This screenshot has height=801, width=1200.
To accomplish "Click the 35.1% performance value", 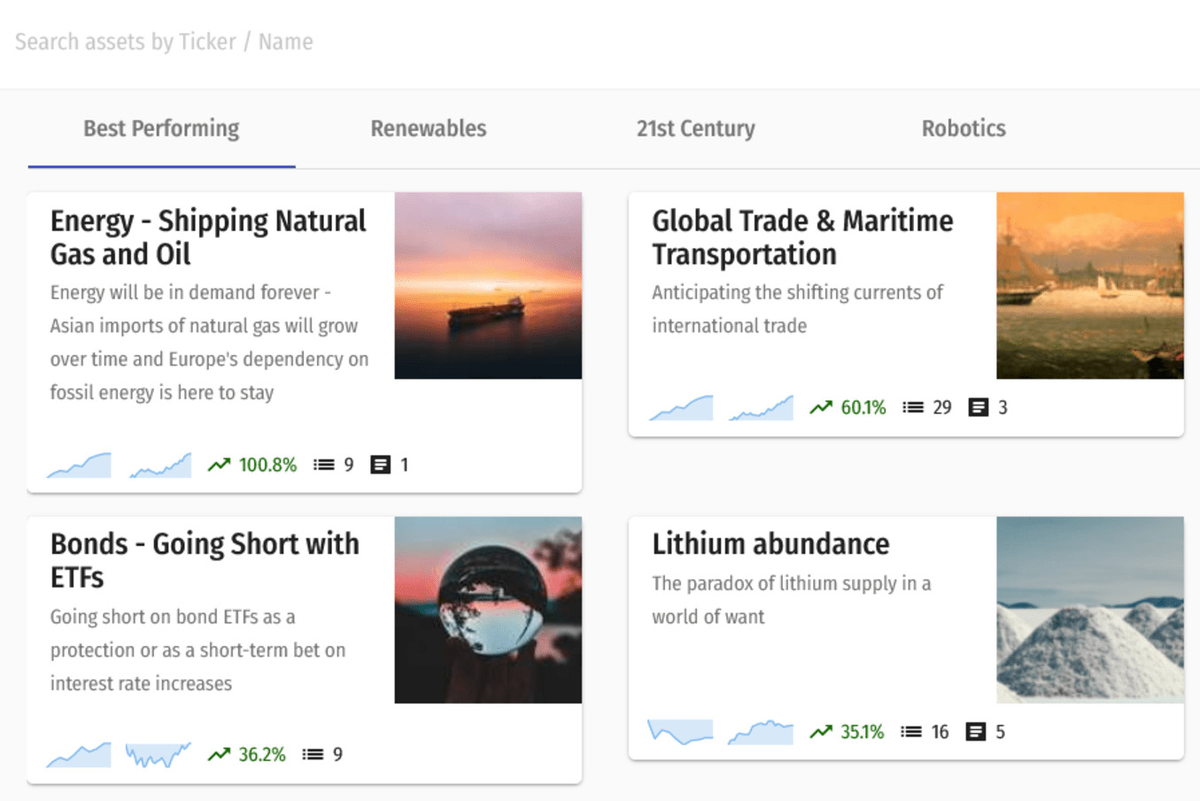I will (862, 732).
